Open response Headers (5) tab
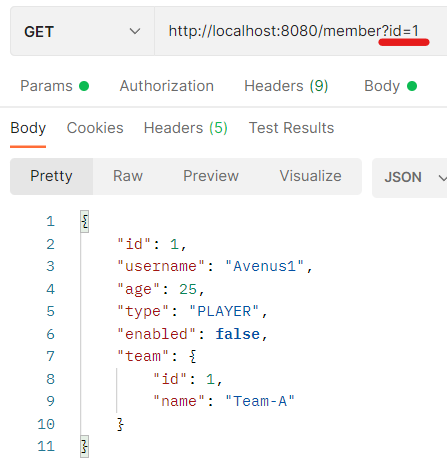447x467 pixels. tap(186, 128)
